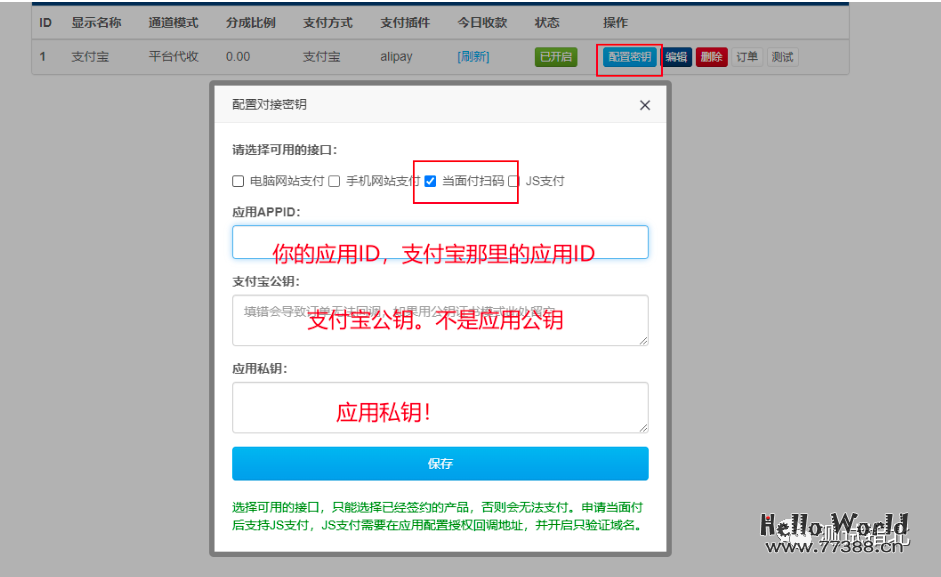Click the 显示名称 column header
The width and height of the screenshot is (941, 577).
(x=96, y=23)
